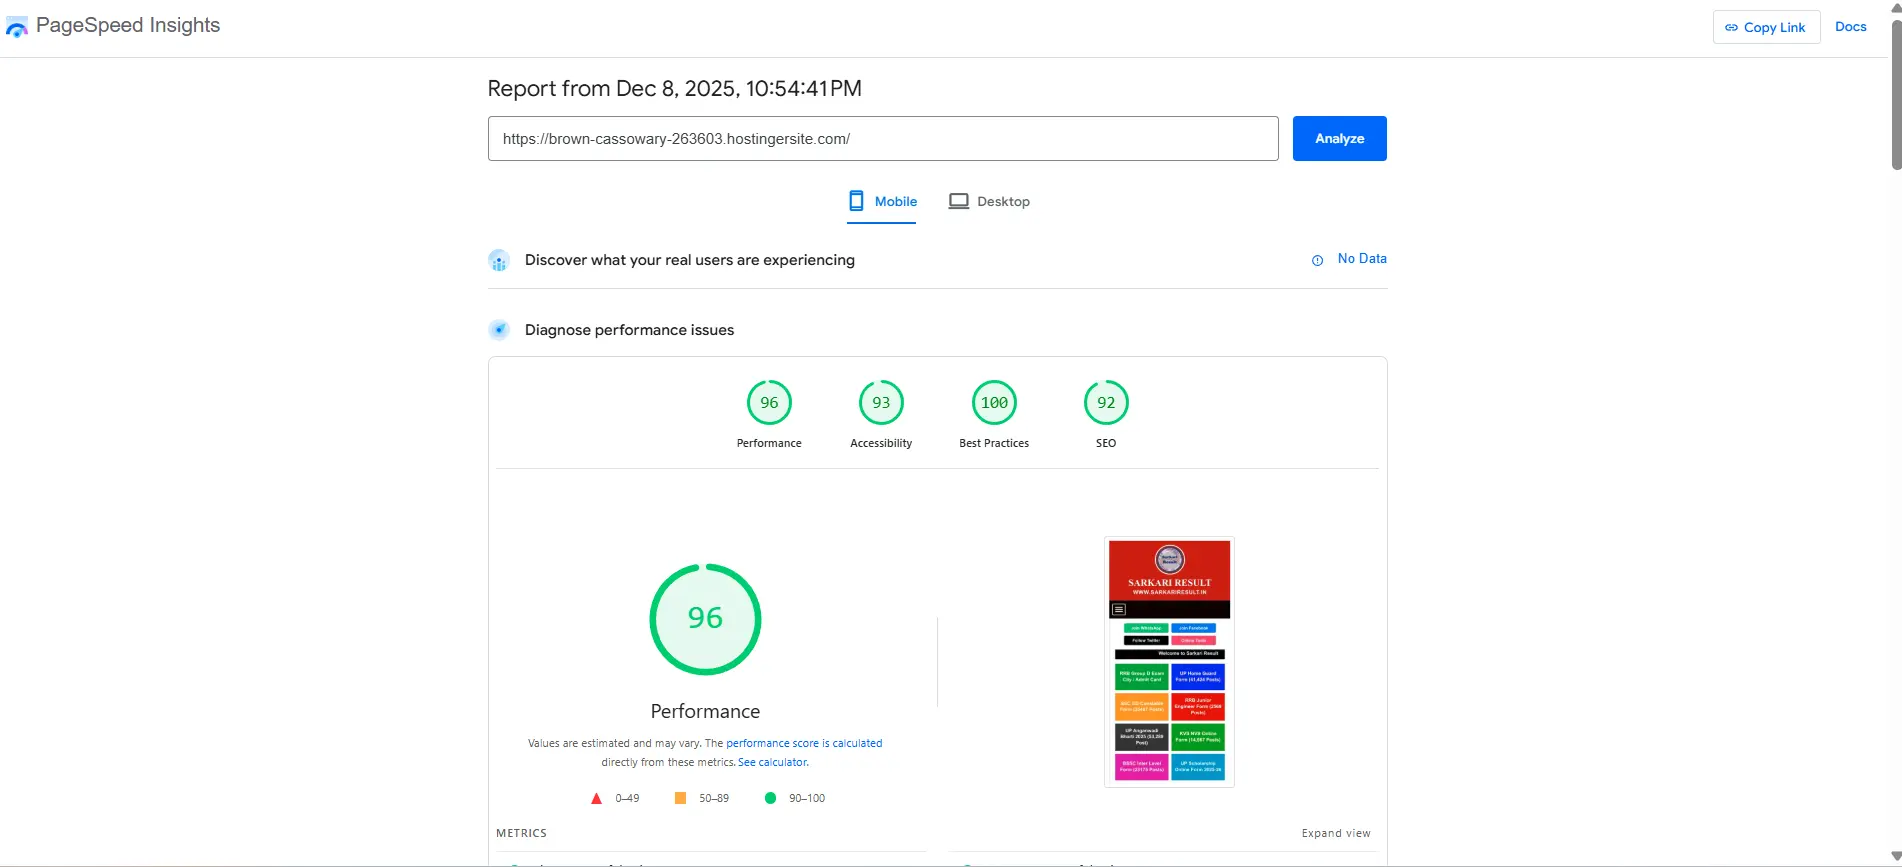This screenshot has width=1902, height=867.
Task: Click the Analyze button
Action: (x=1339, y=139)
